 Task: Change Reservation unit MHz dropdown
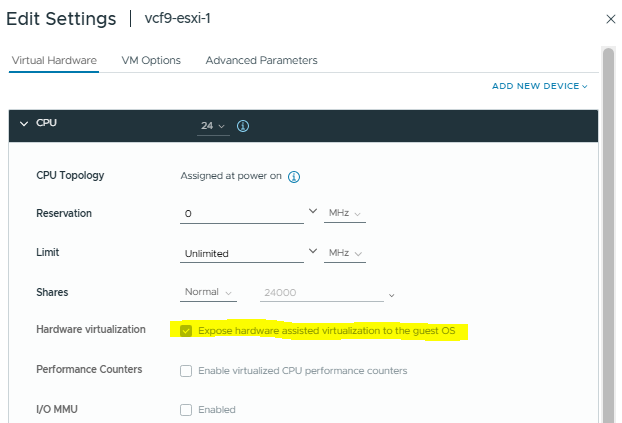click(346, 214)
